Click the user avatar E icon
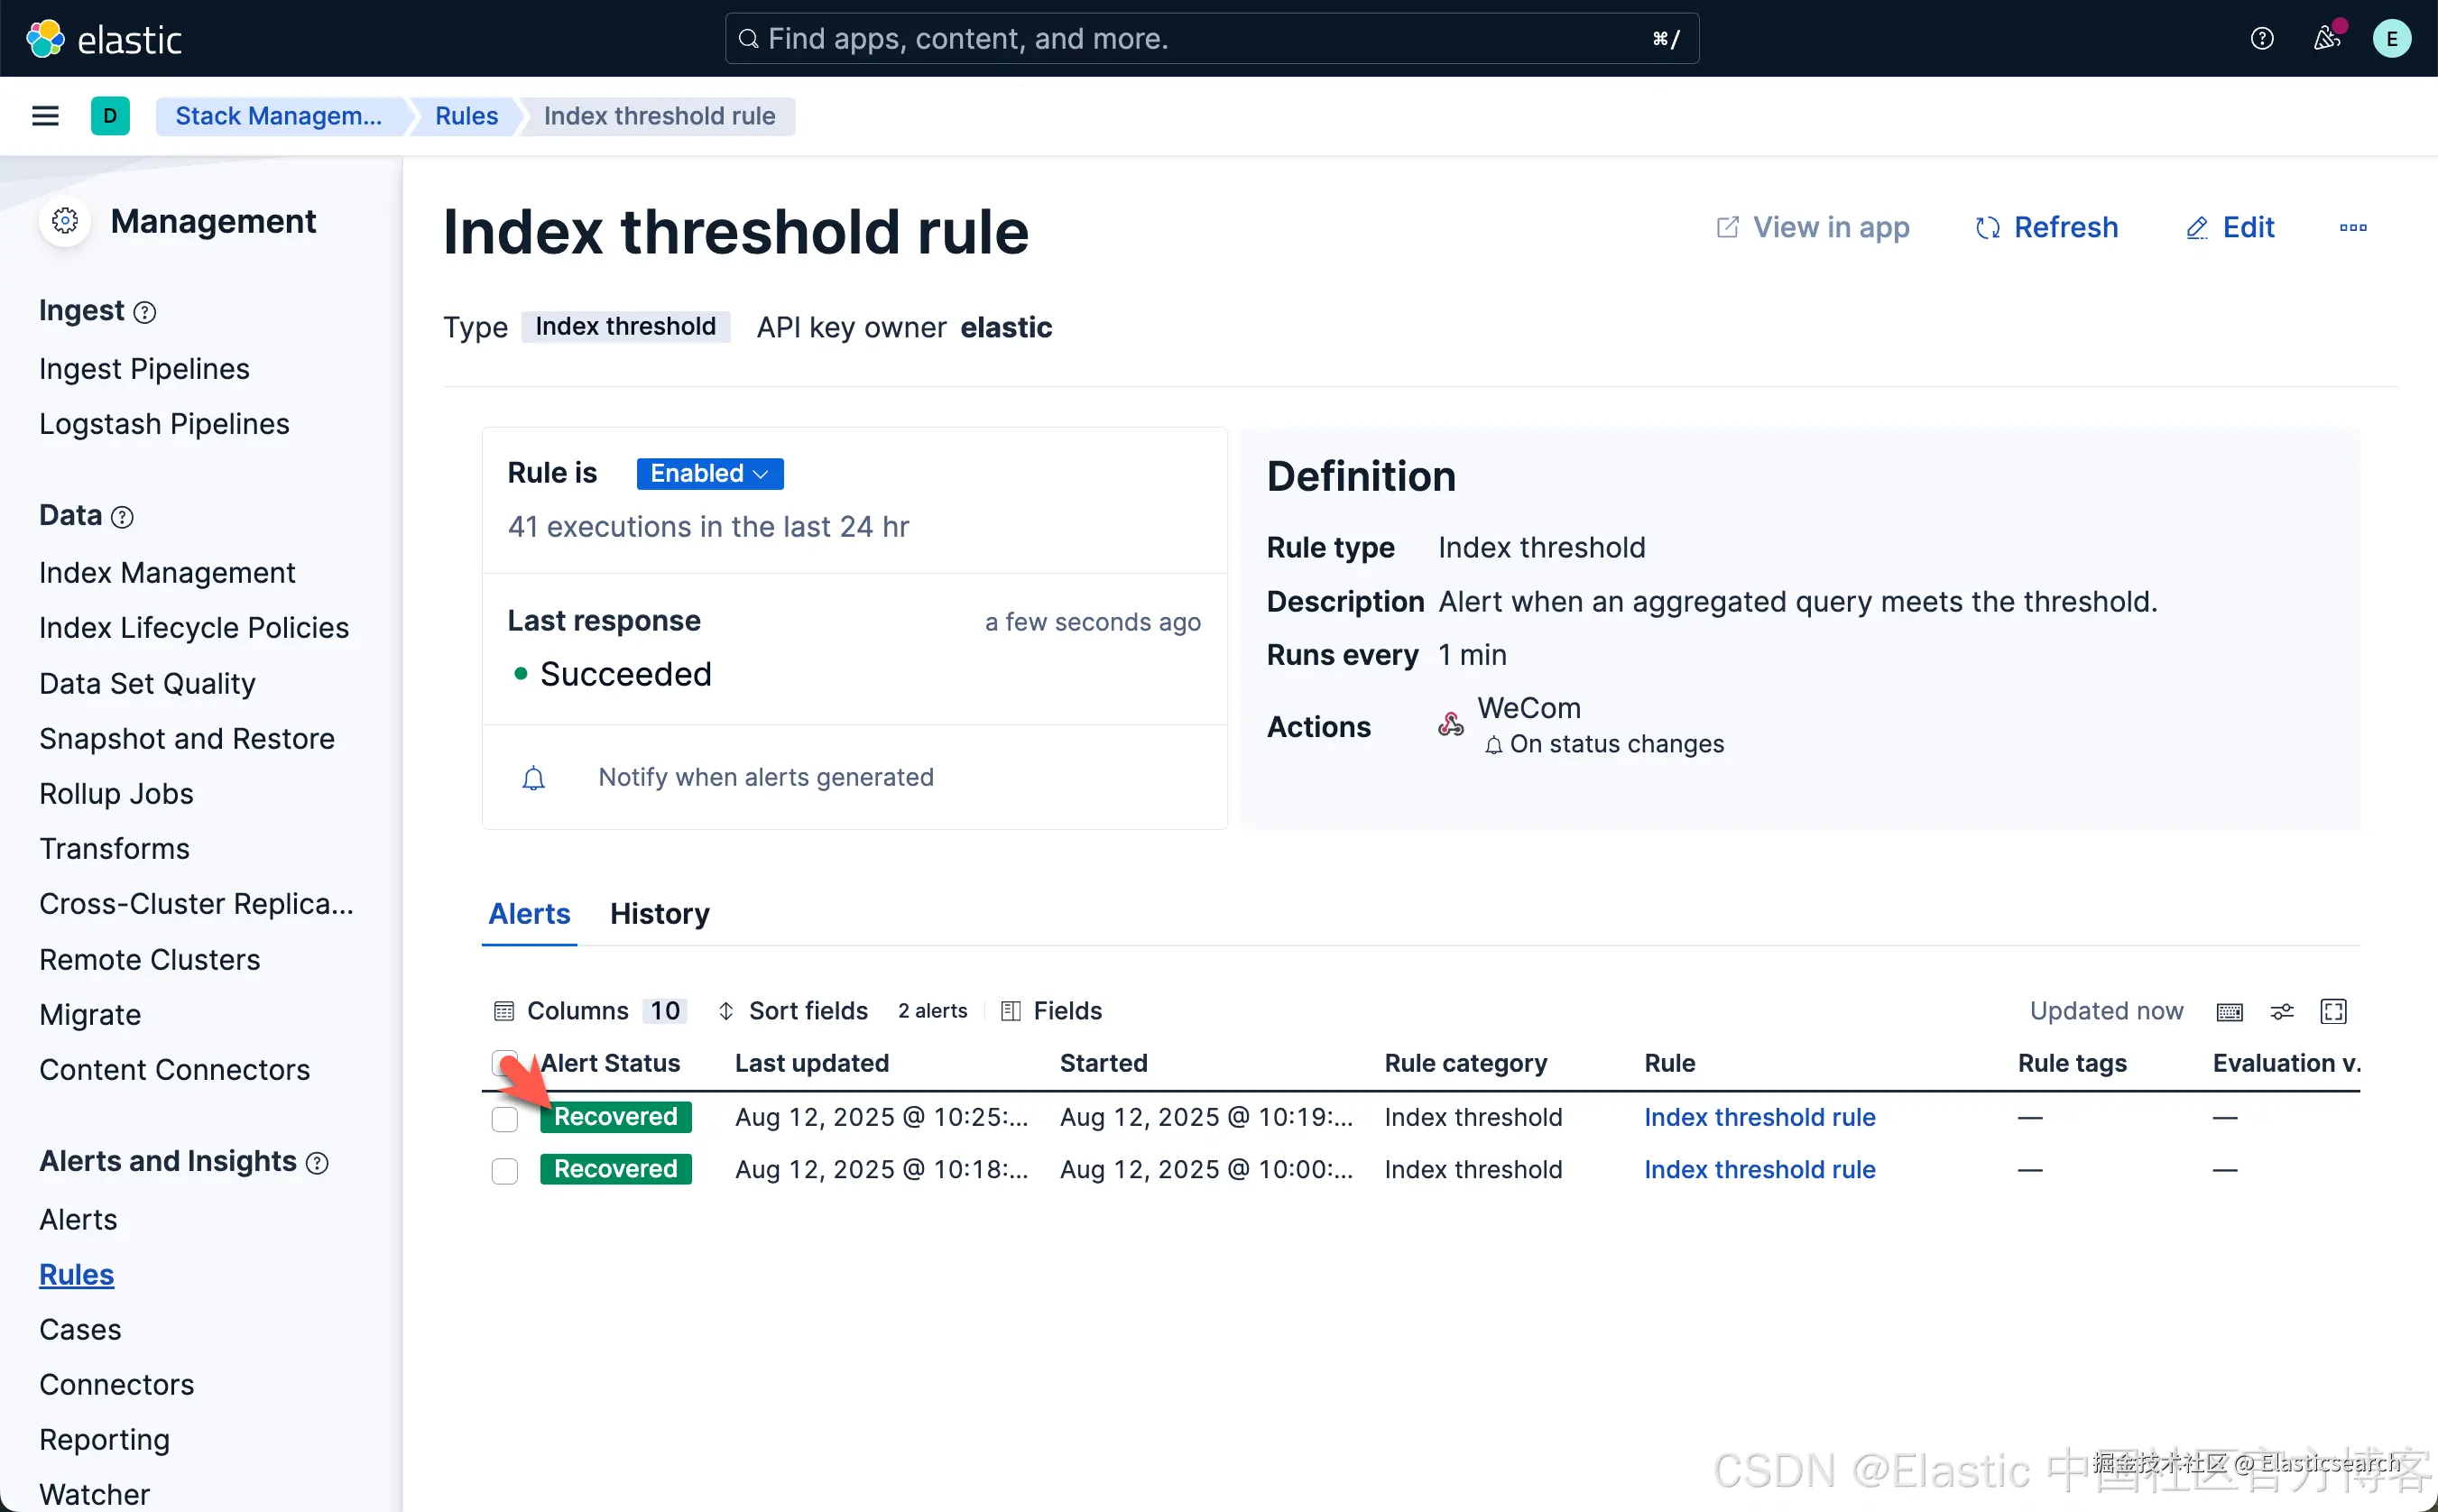2438x1512 pixels. (x=2391, y=39)
